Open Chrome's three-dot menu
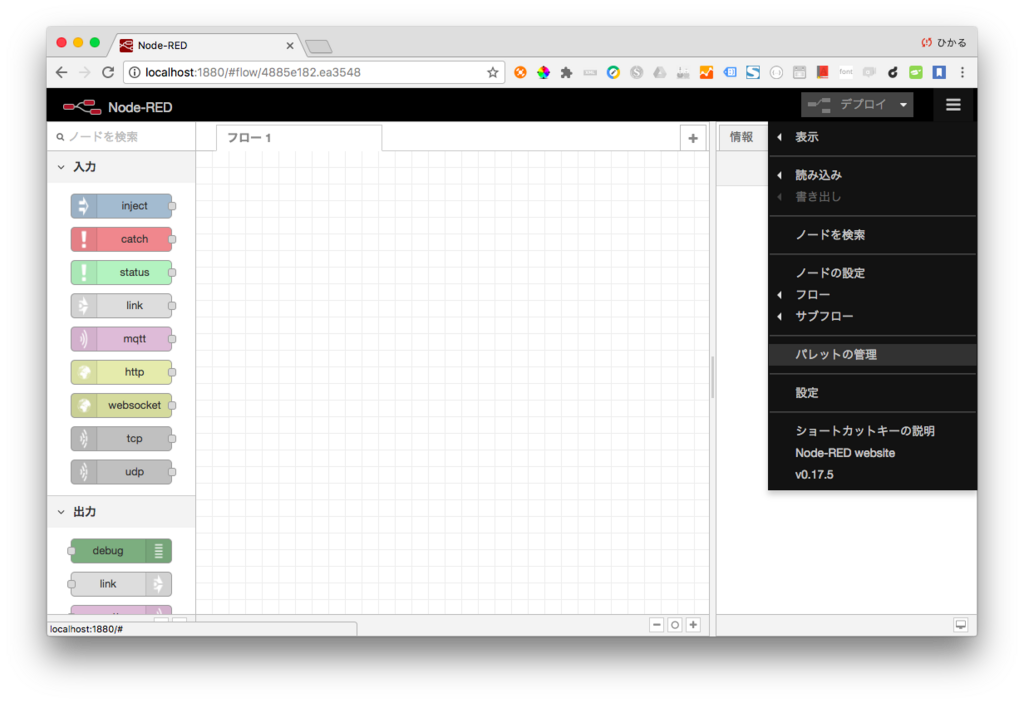Screen dimensions: 1024x703 pos(962,73)
